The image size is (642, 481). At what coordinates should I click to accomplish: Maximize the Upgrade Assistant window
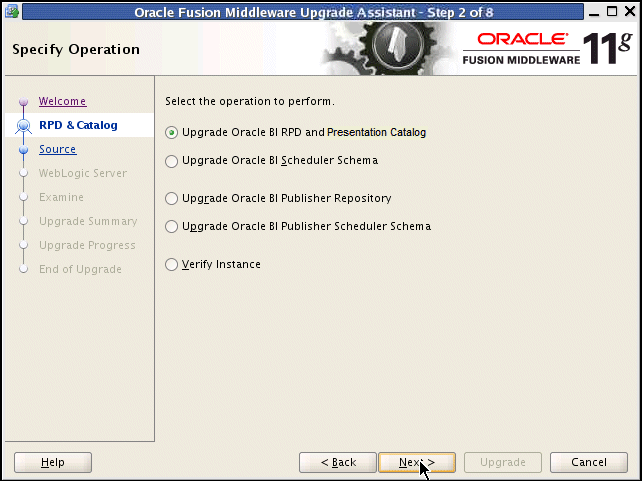pyautogui.click(x=612, y=11)
